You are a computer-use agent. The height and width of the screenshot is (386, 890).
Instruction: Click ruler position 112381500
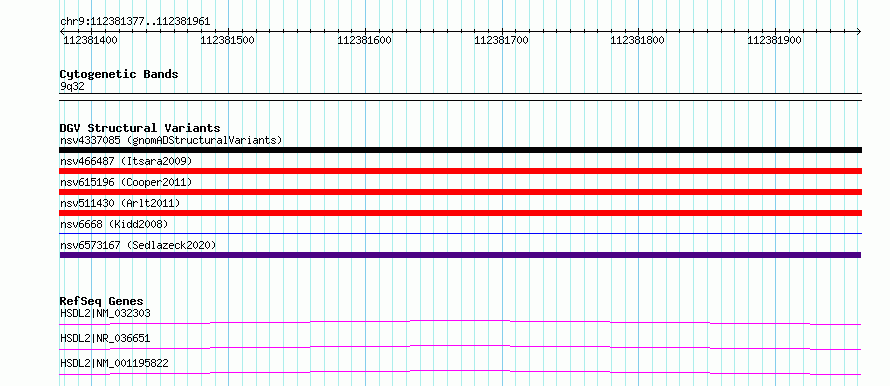coord(228,40)
